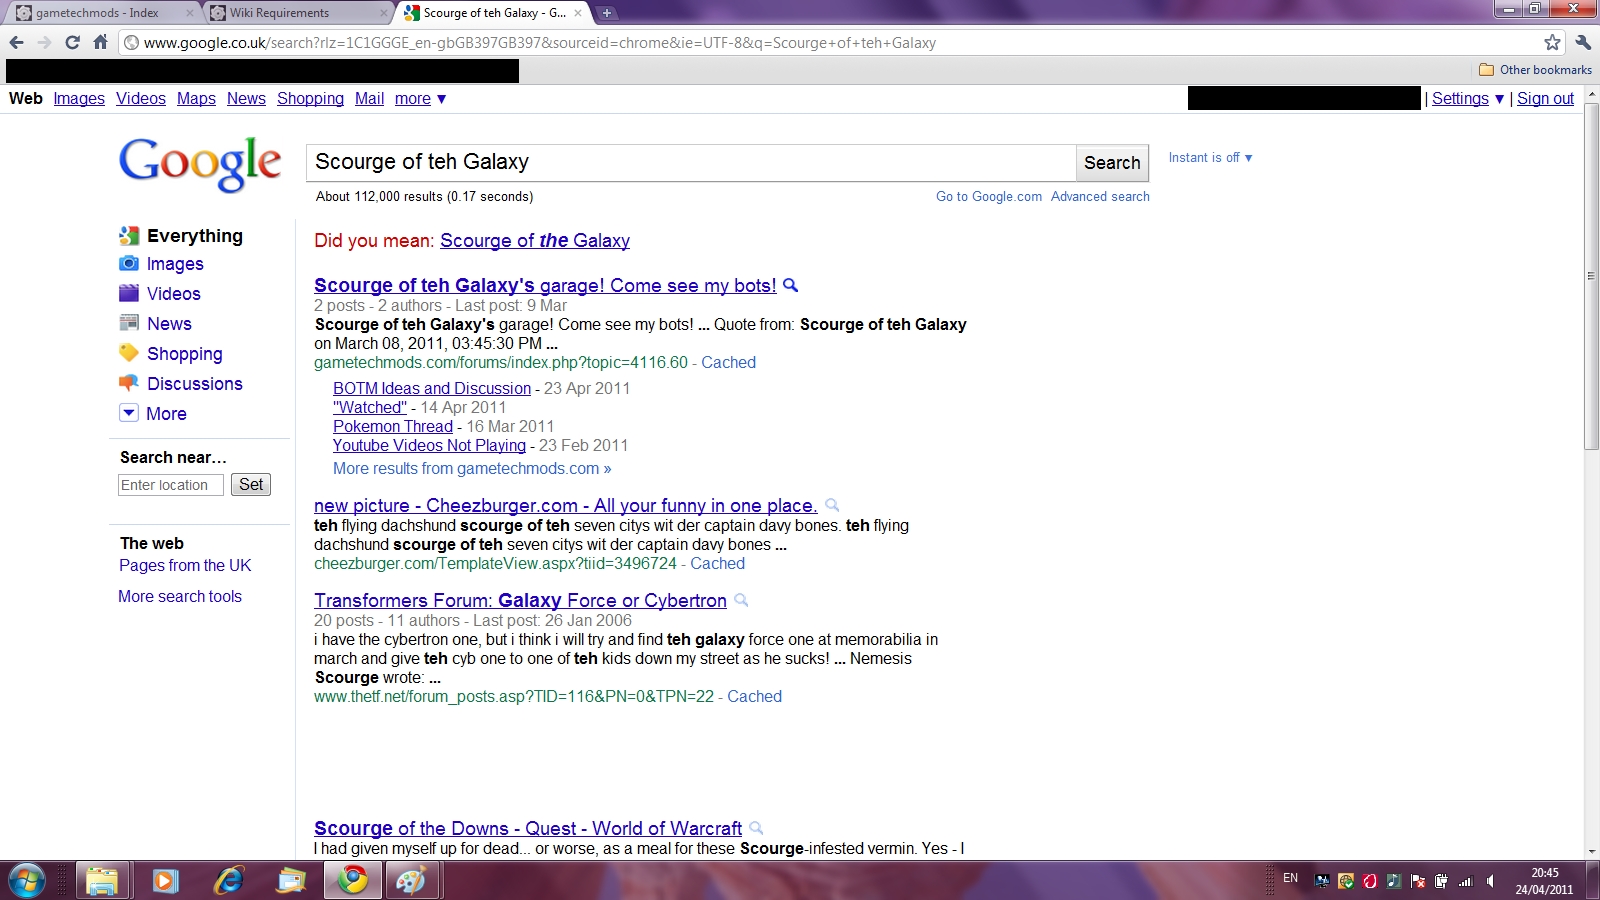
Task: Click the Images camera icon in the sidebar
Action: (x=129, y=263)
